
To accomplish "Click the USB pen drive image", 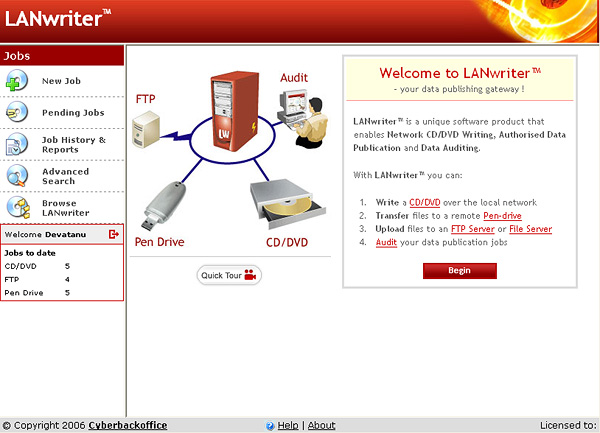I will tap(164, 205).
